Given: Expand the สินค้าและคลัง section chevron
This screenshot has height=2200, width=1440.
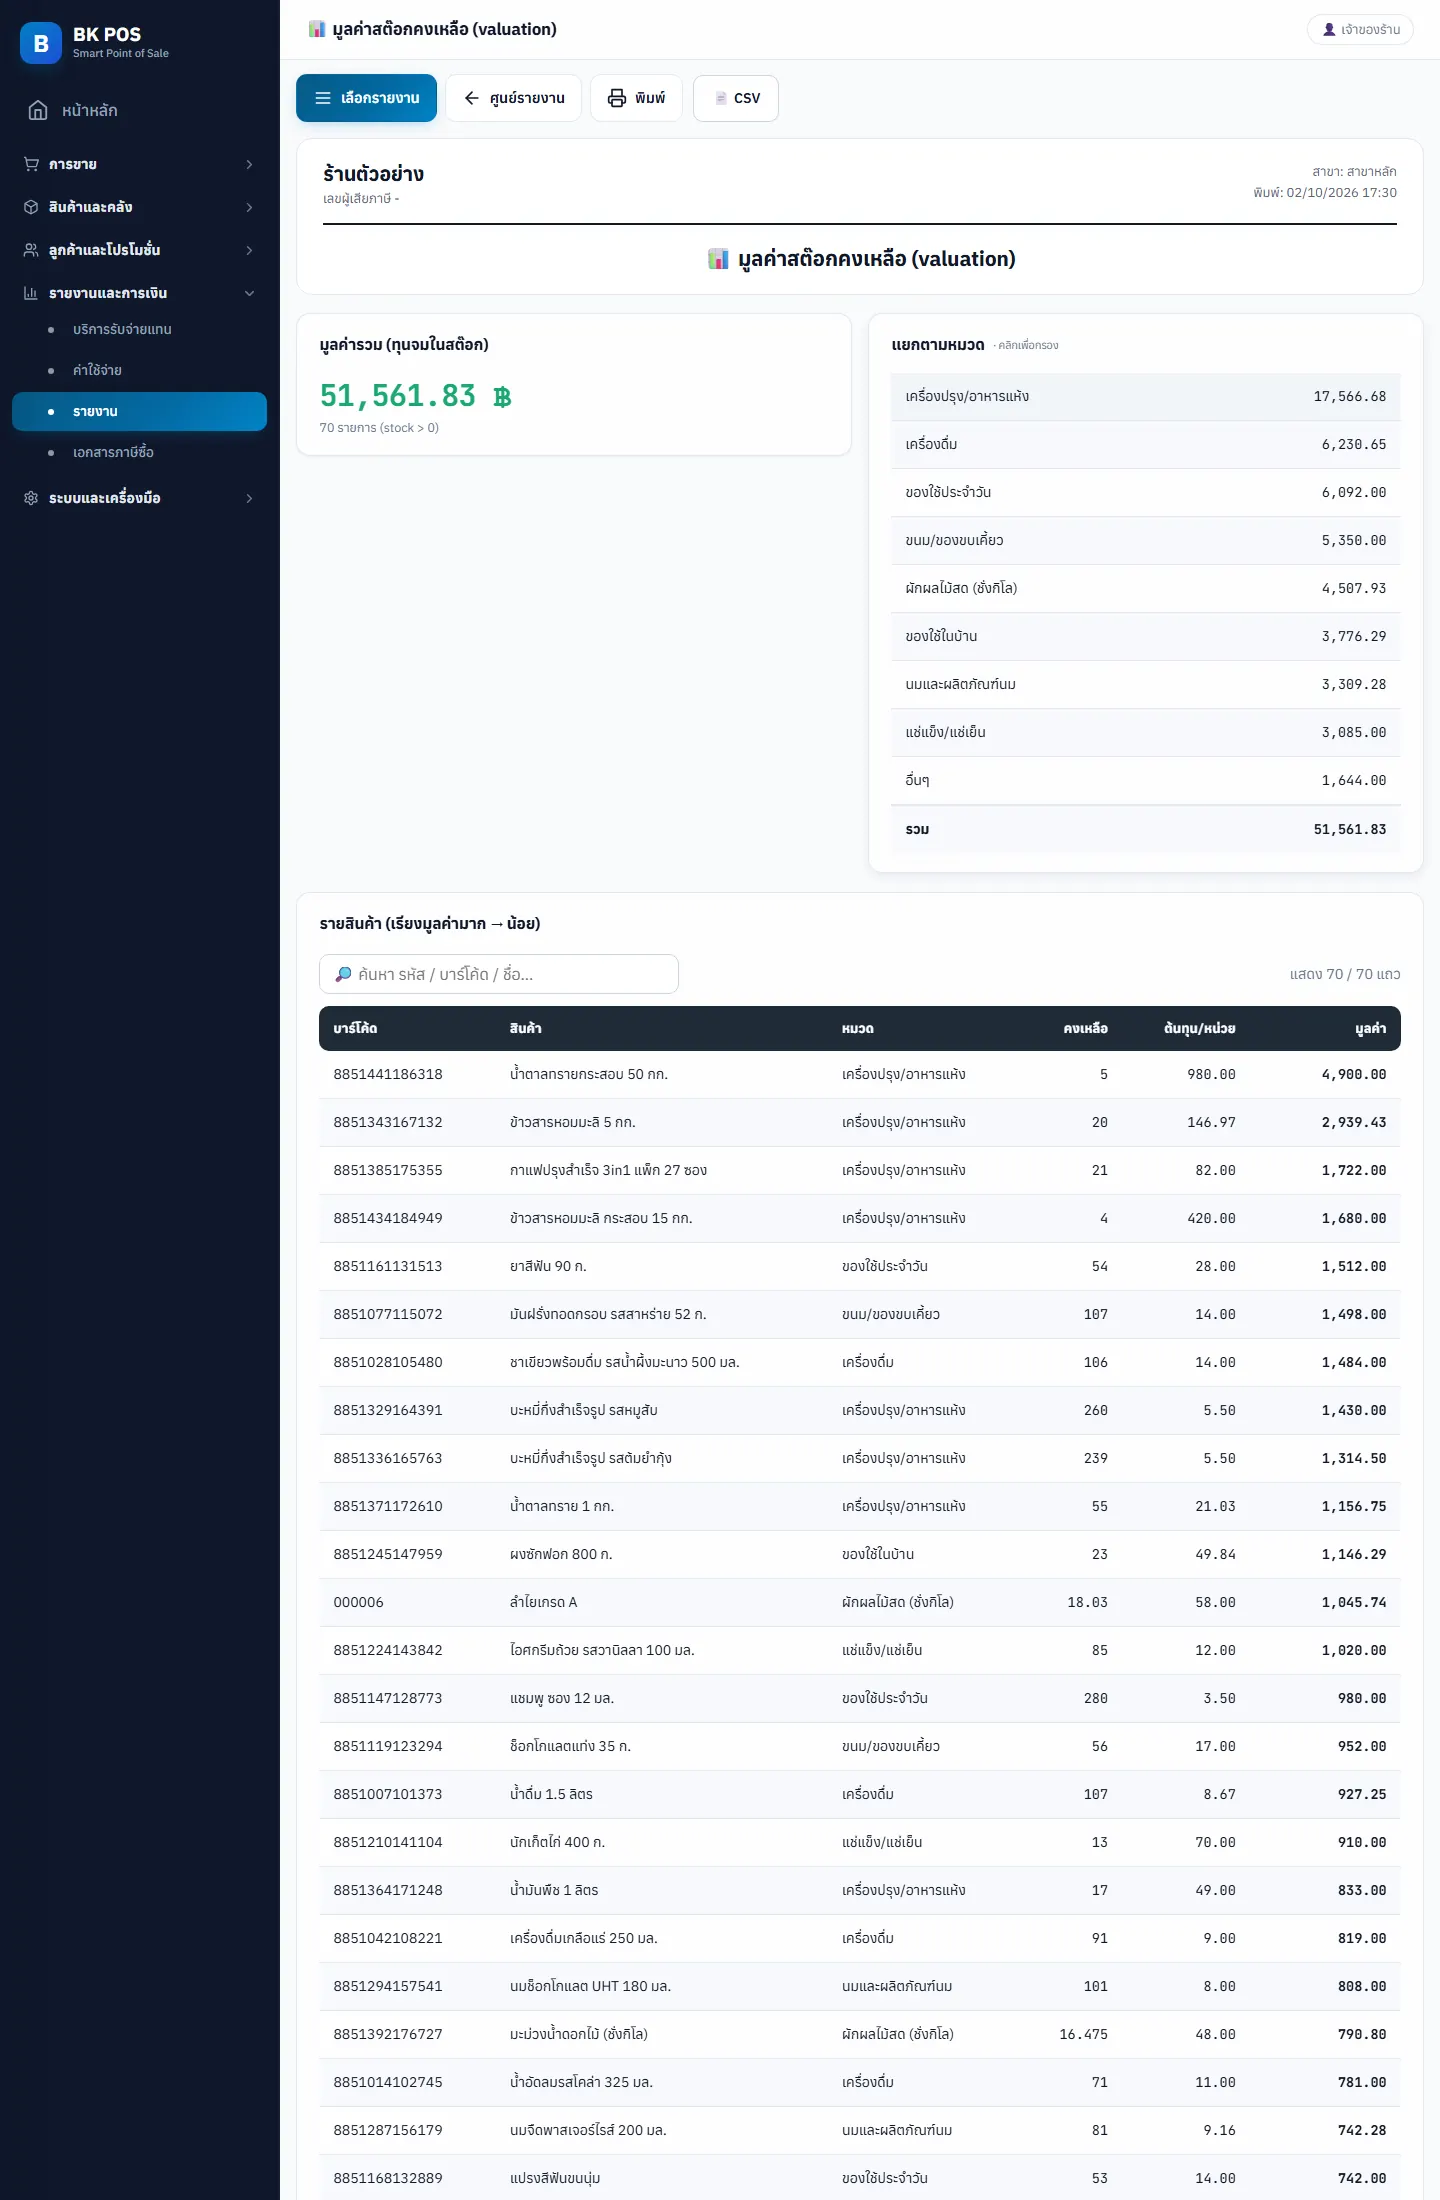Looking at the screenshot, I should click(249, 207).
